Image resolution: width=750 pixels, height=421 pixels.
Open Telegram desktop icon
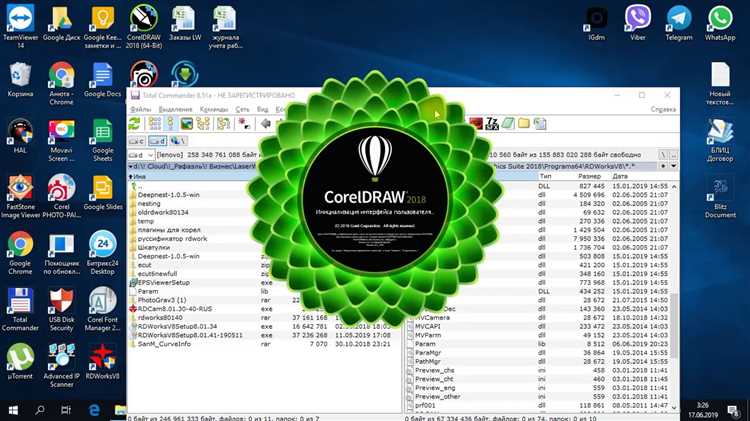(679, 23)
